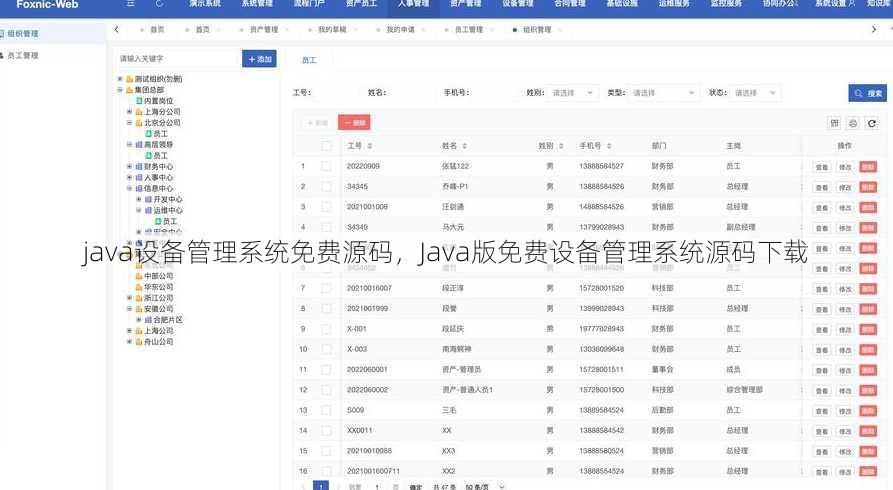Image resolution: width=893 pixels, height=490 pixels.
Task: Collapse the 集团总部 tree node
Action: (x=120, y=90)
